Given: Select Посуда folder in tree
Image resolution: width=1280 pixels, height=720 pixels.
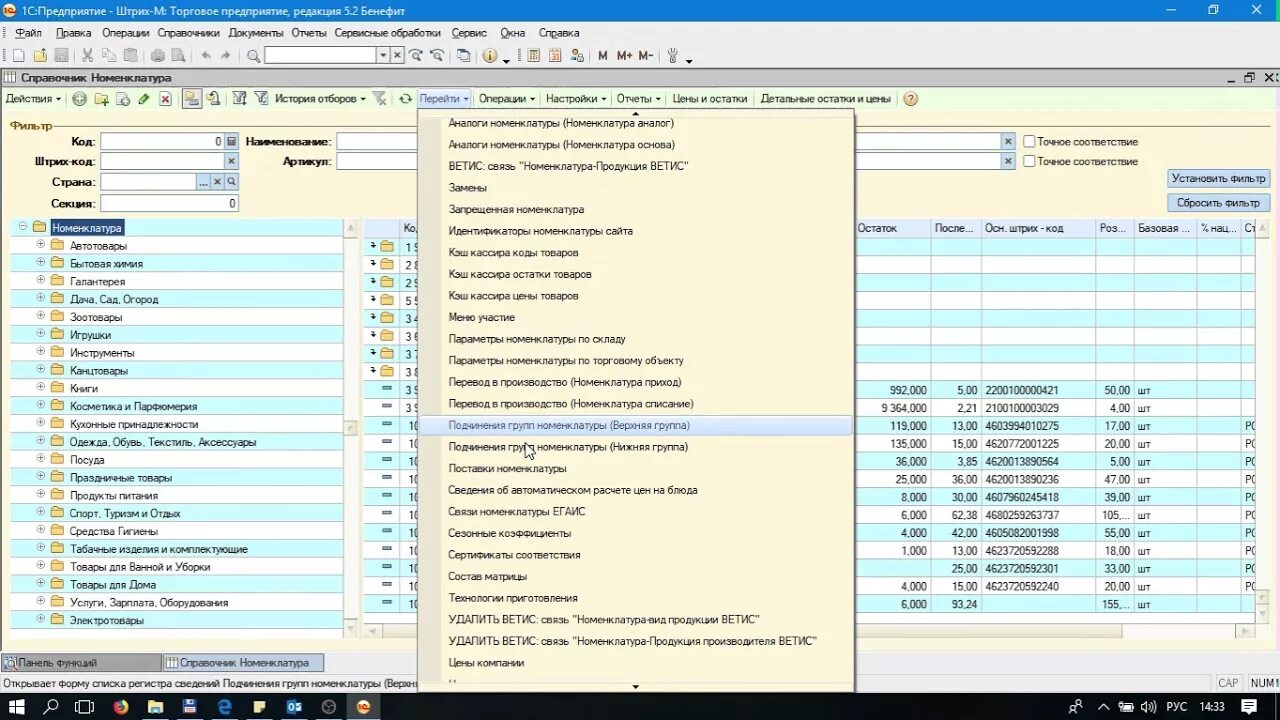Looking at the screenshot, I should tap(87, 460).
